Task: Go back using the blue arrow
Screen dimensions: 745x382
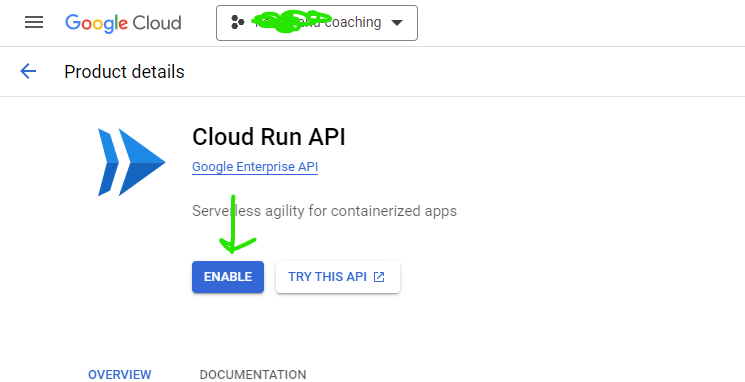Action: (28, 71)
